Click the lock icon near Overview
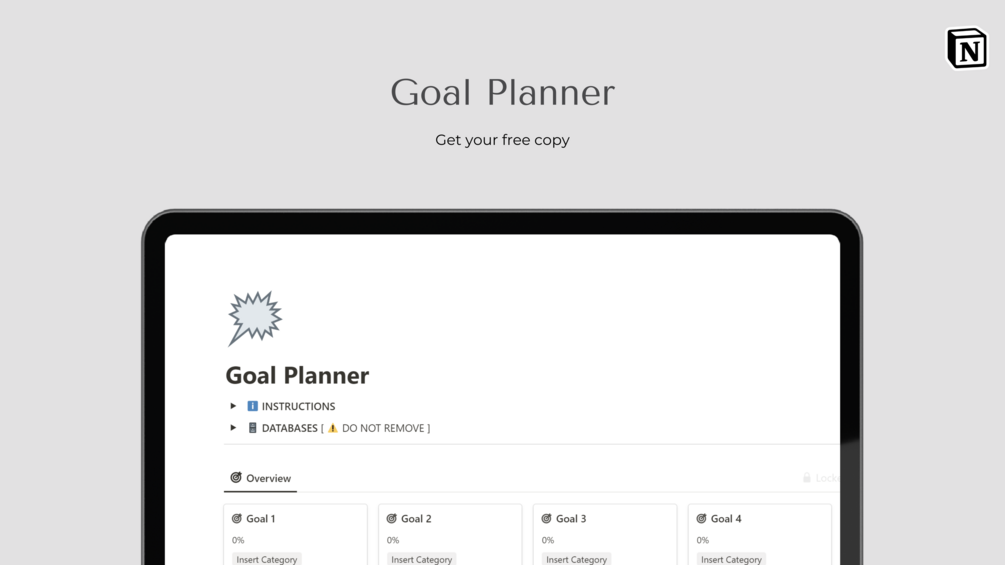The height and width of the screenshot is (565, 1005). pos(807,478)
